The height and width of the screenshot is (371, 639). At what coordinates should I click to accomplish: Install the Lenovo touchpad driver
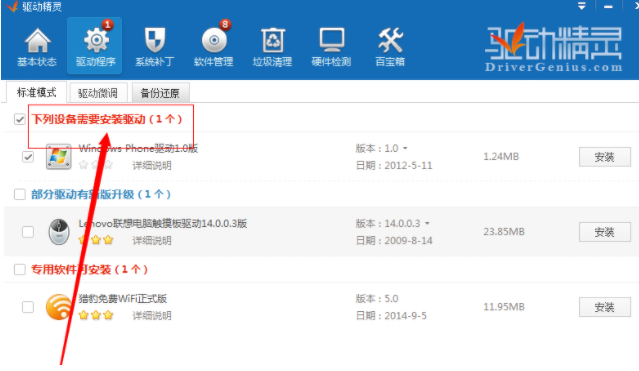point(604,232)
